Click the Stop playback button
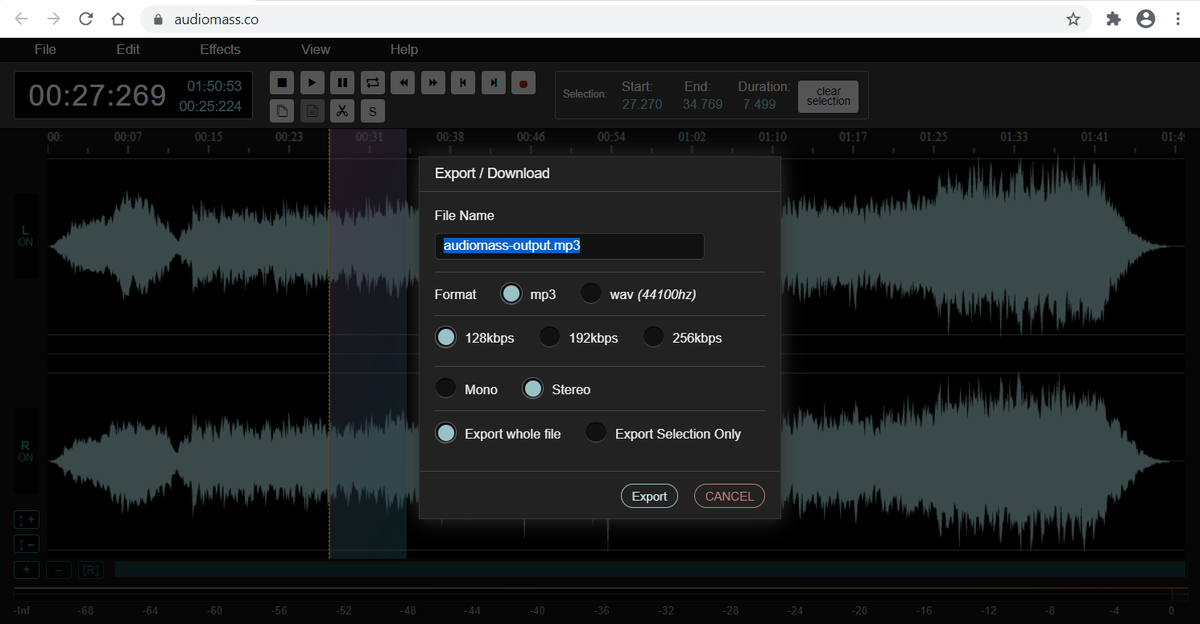Image resolution: width=1200 pixels, height=624 pixels. point(282,83)
